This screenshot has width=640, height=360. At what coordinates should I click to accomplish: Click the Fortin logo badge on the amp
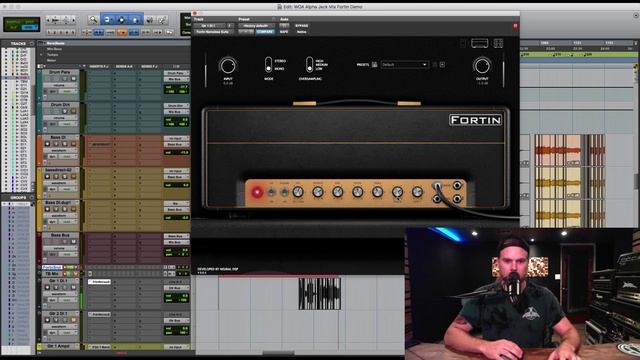click(476, 120)
